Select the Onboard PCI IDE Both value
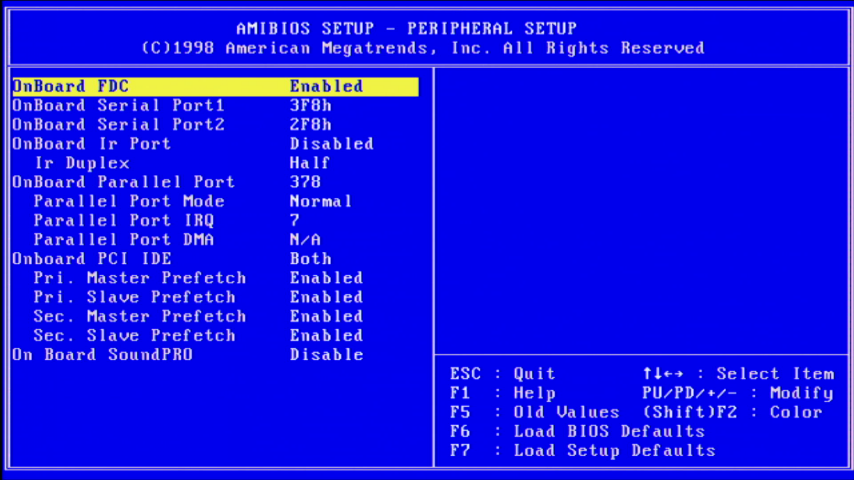Viewport: 854px width, 480px height. [x=310, y=259]
